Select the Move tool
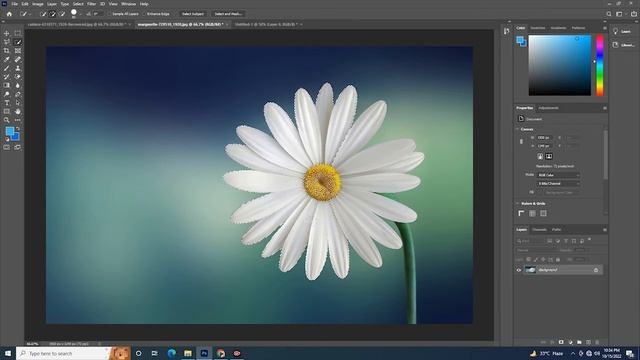Image resolution: width=640 pixels, height=360 pixels. coord(7,33)
